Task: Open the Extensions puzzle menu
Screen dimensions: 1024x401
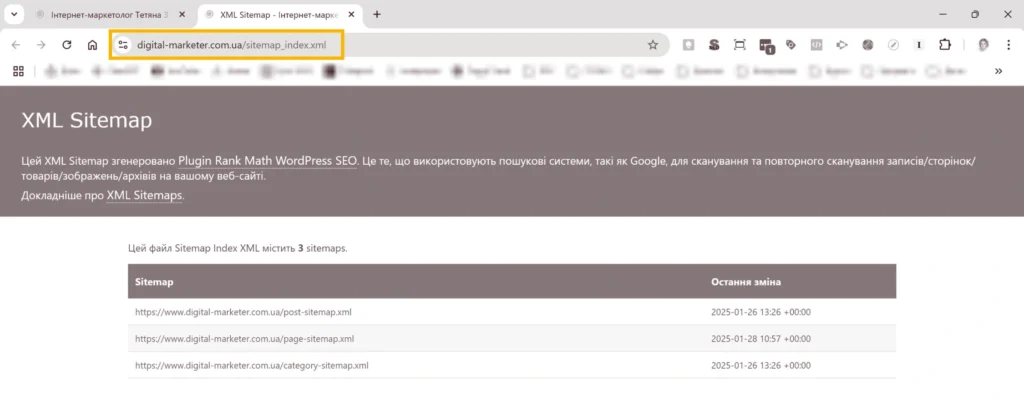Action: click(944, 45)
